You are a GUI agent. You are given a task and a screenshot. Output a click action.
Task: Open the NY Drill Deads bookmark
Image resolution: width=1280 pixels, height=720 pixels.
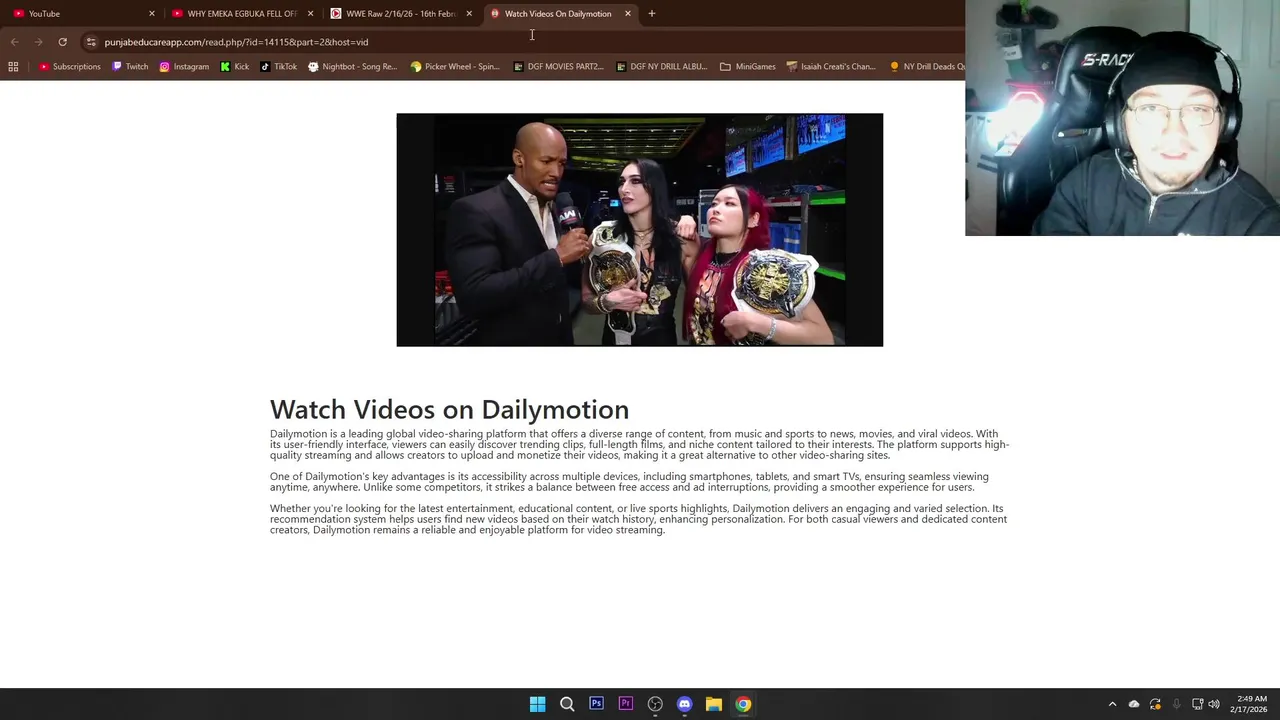point(927,66)
